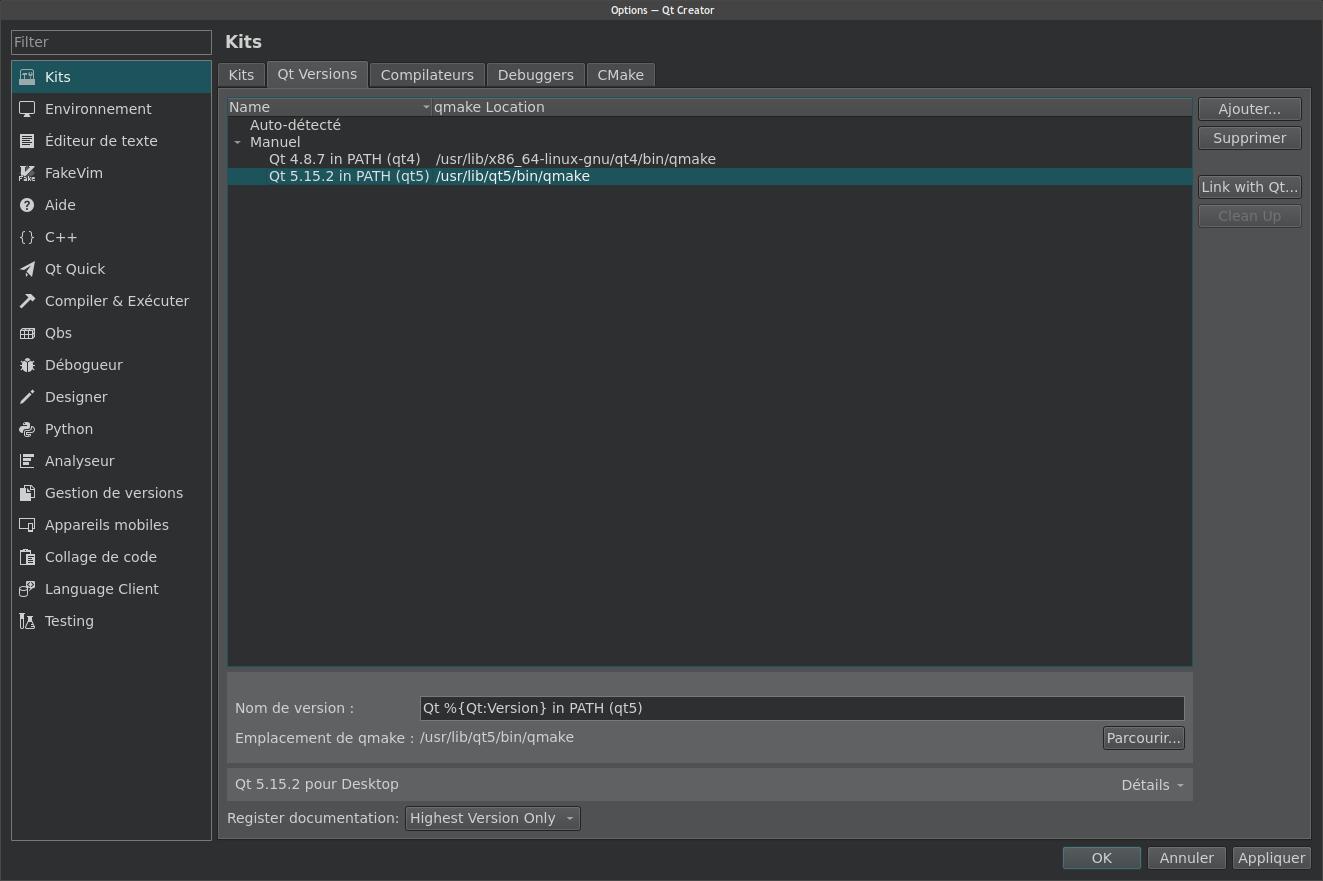Viewport: 1323px width, 881px height.
Task: Click the Gestion de versions icon
Action: (27, 493)
